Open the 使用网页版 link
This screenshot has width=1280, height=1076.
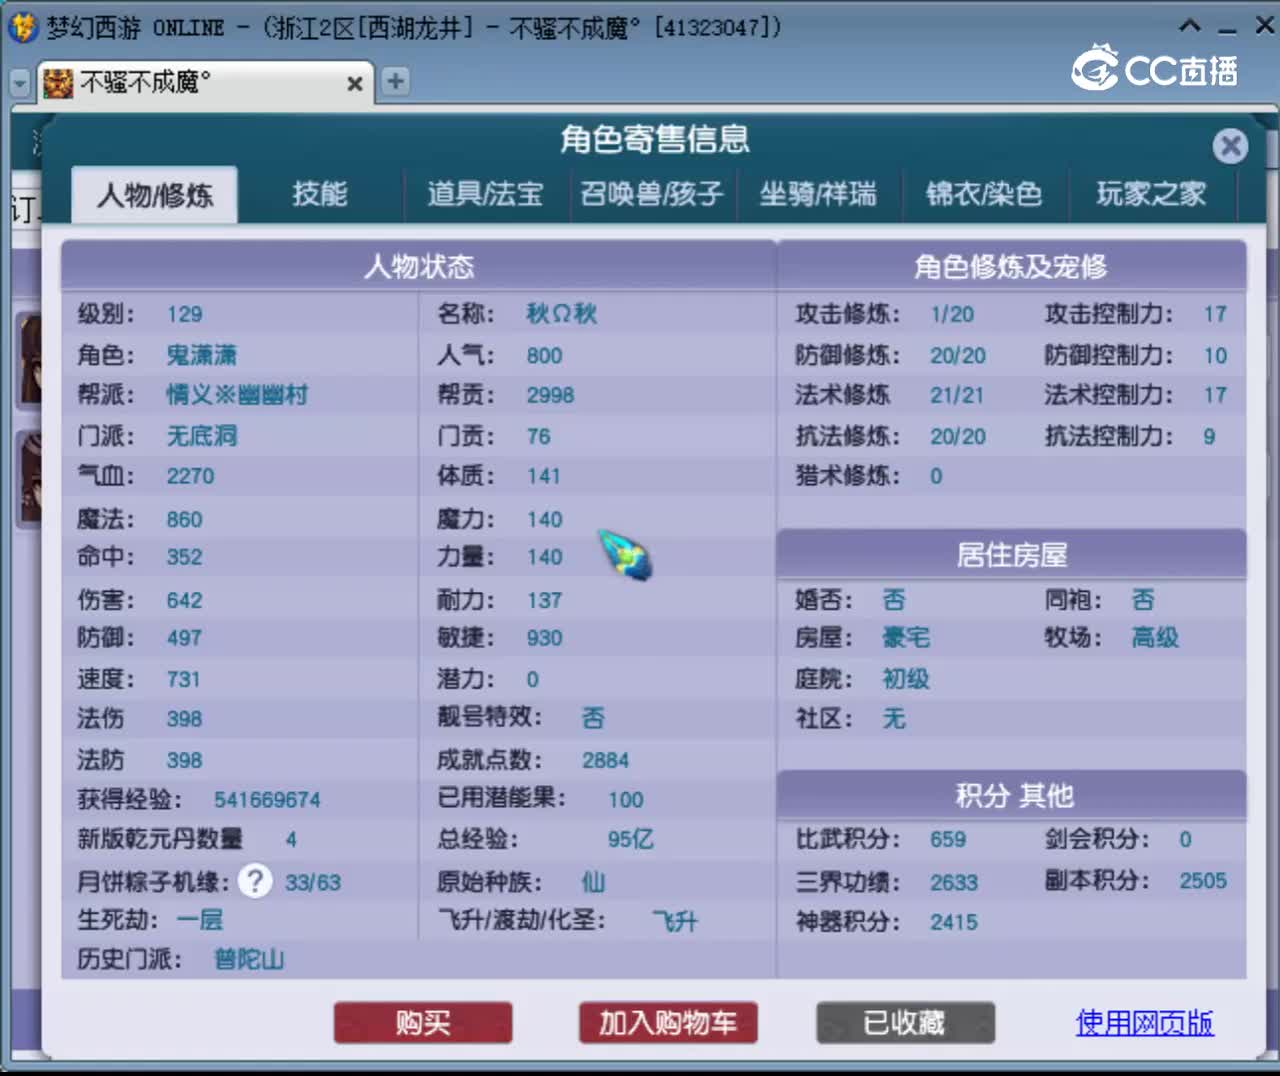[1144, 1023]
